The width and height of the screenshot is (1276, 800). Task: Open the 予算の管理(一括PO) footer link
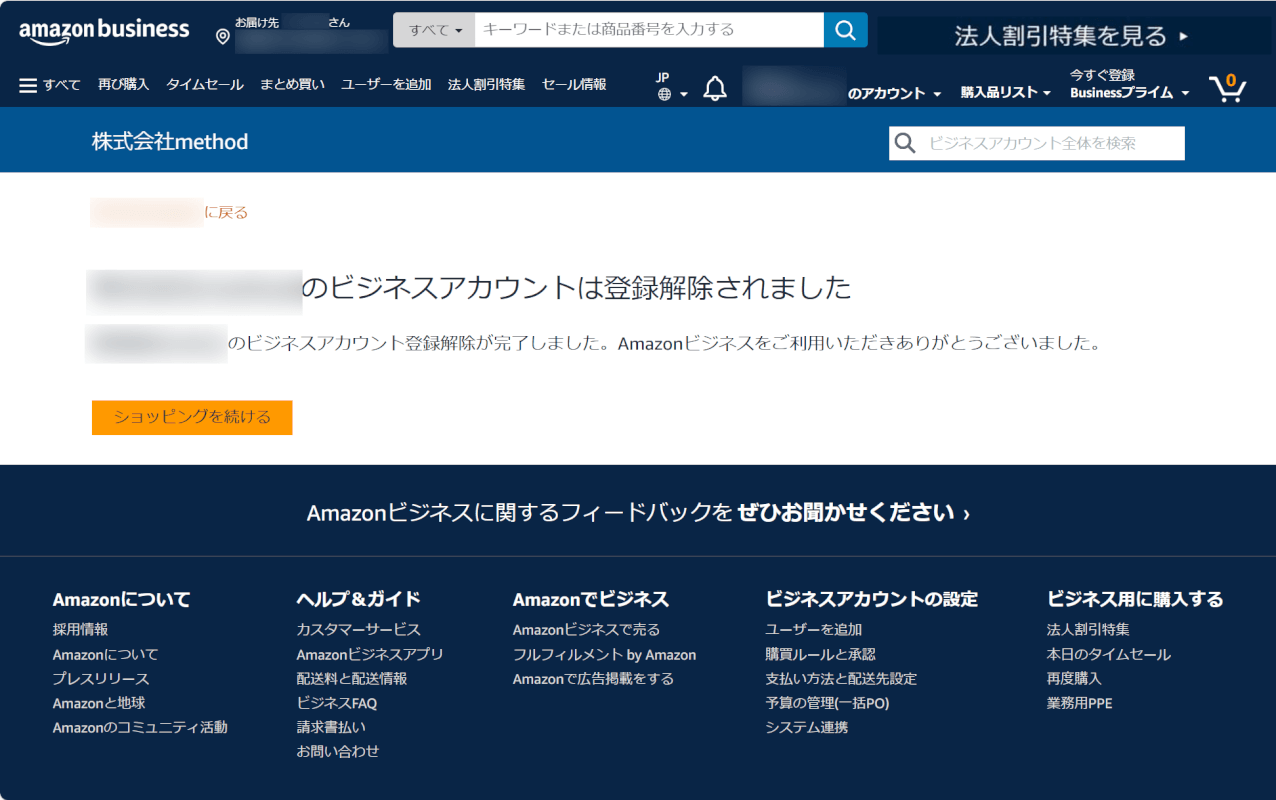click(827, 704)
